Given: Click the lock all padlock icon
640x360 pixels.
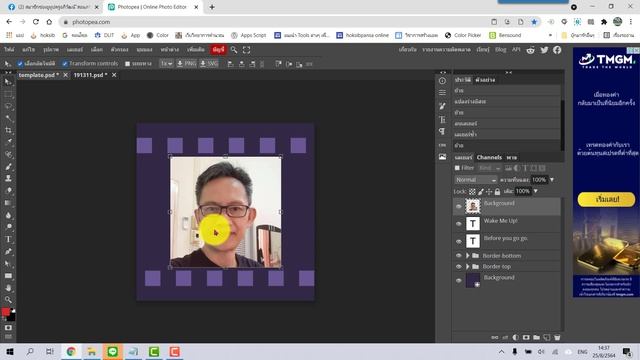Looking at the screenshot, I should point(497,191).
